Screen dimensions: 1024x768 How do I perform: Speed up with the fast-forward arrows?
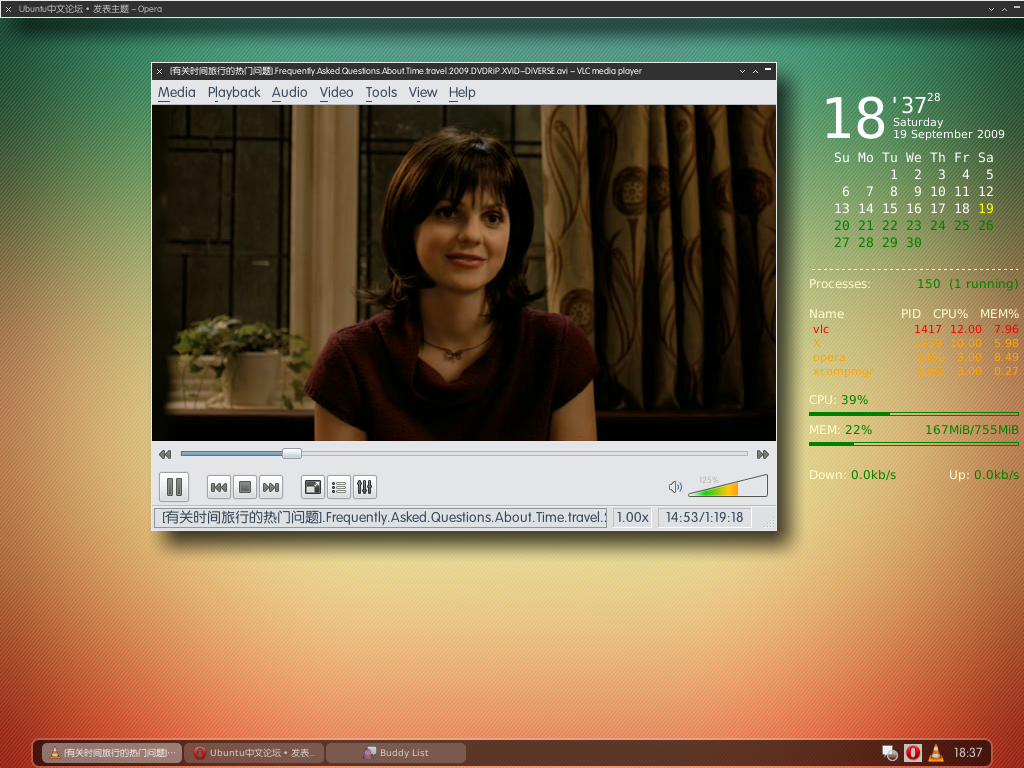click(763, 454)
